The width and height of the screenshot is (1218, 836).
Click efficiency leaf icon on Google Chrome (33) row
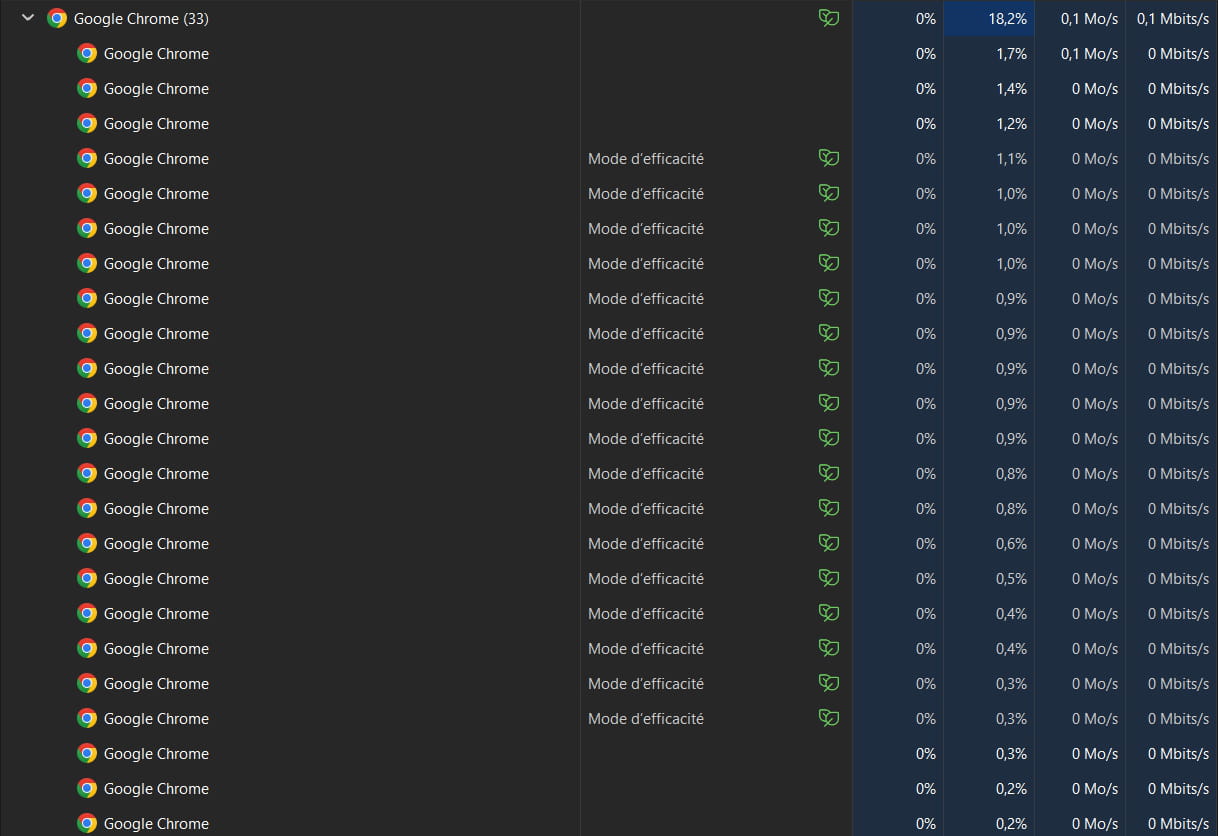(829, 18)
